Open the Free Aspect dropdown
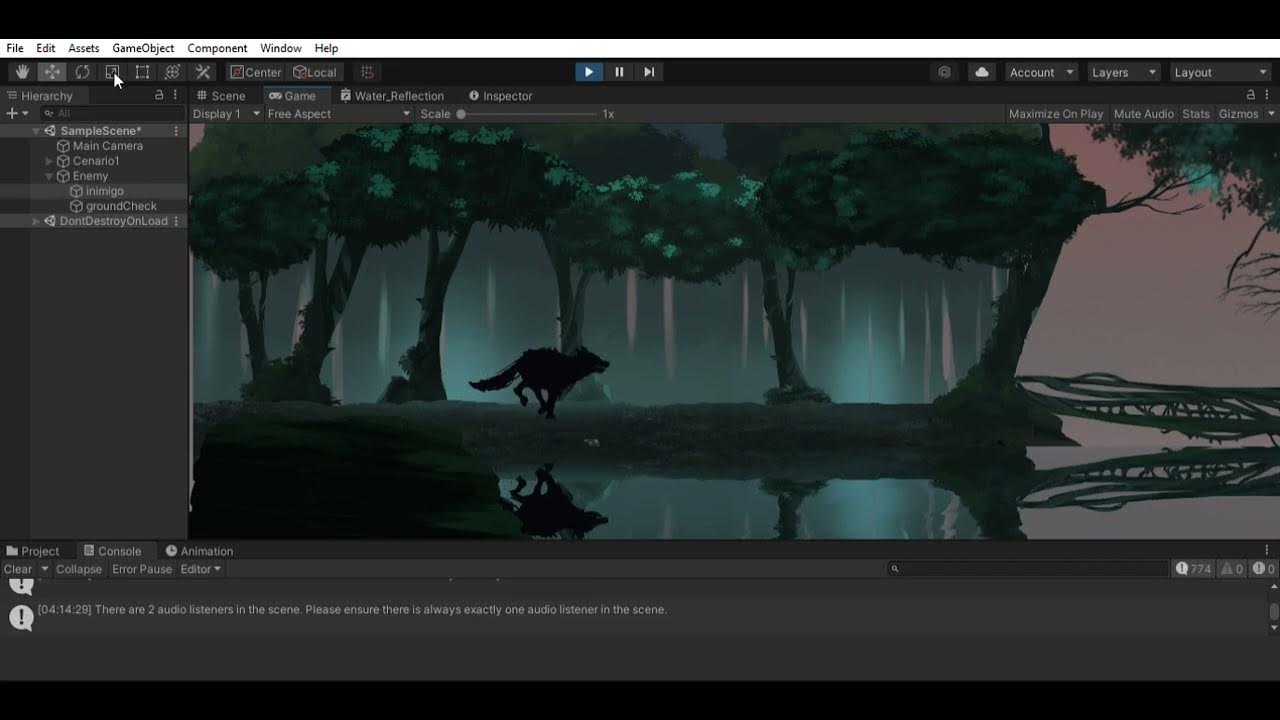Viewport: 1280px width, 720px height. pyautogui.click(x=339, y=114)
